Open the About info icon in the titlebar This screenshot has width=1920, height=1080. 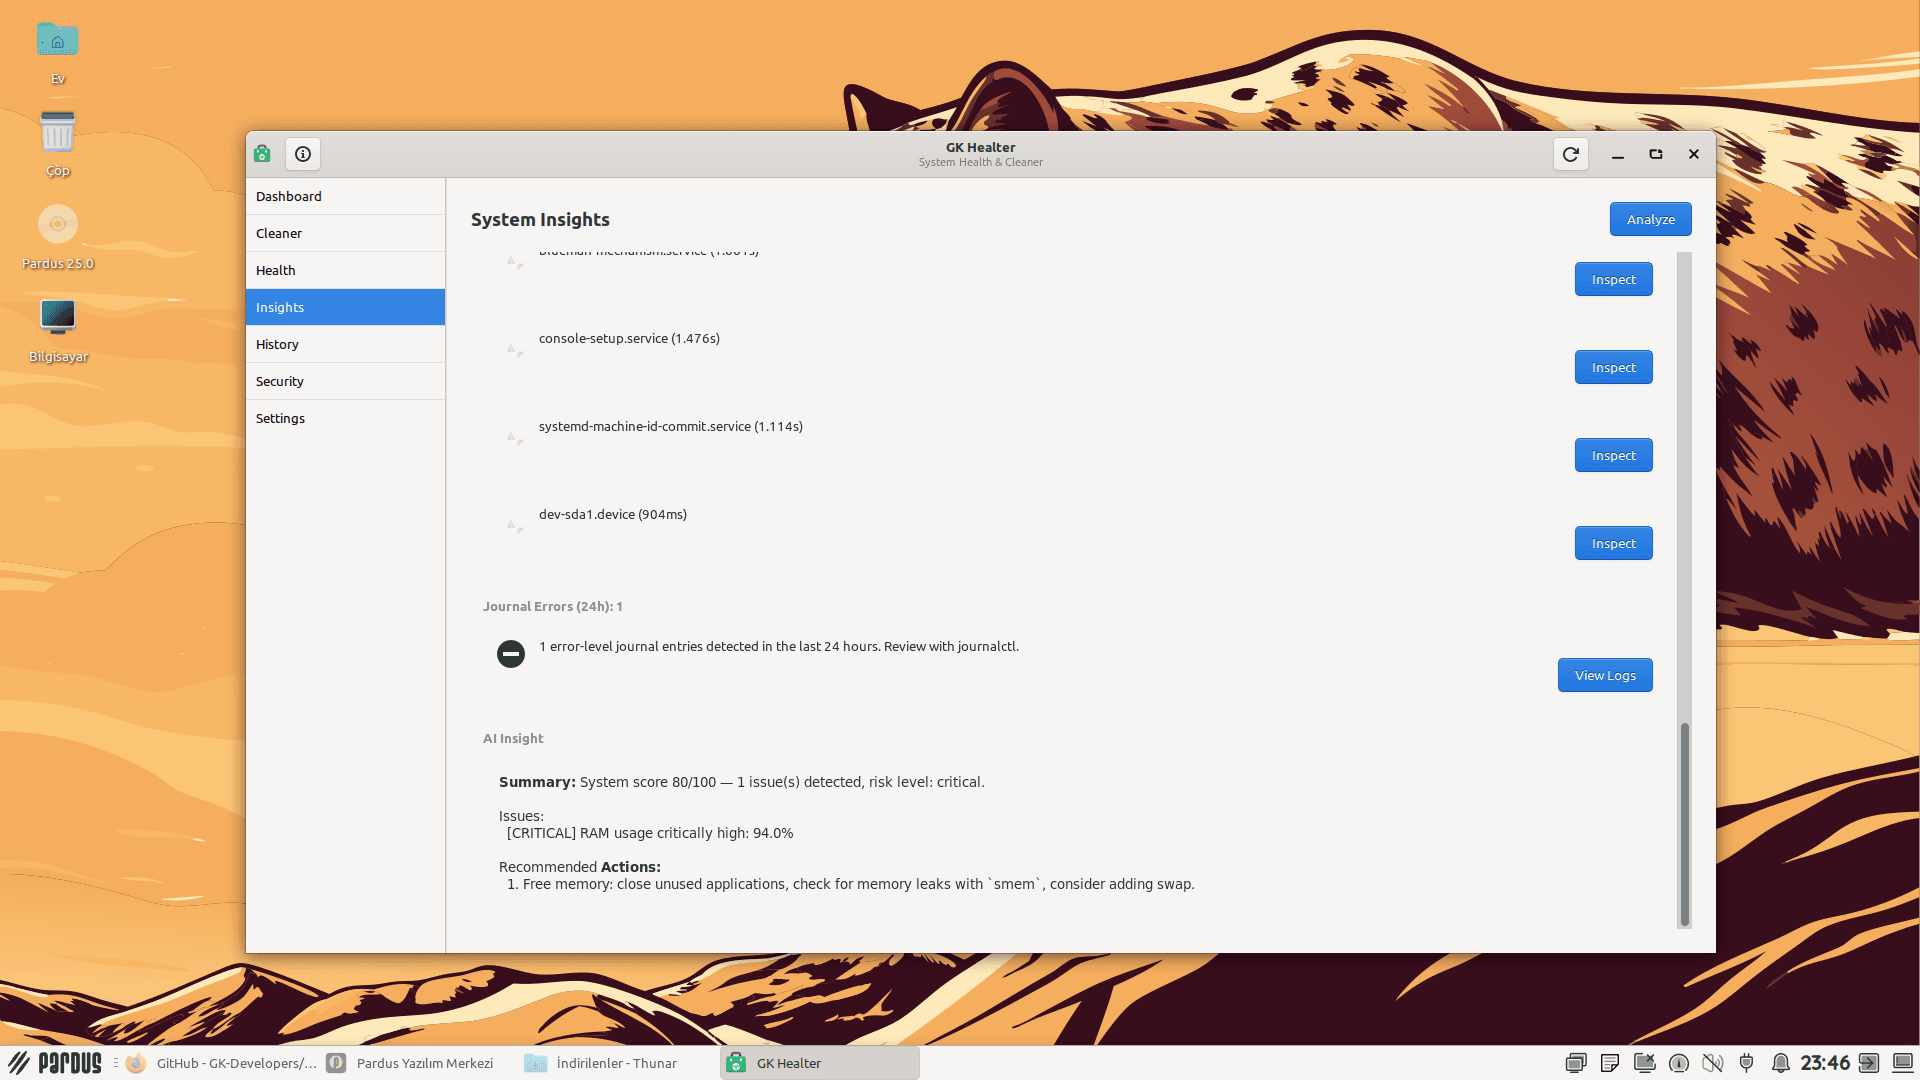pyautogui.click(x=302, y=154)
